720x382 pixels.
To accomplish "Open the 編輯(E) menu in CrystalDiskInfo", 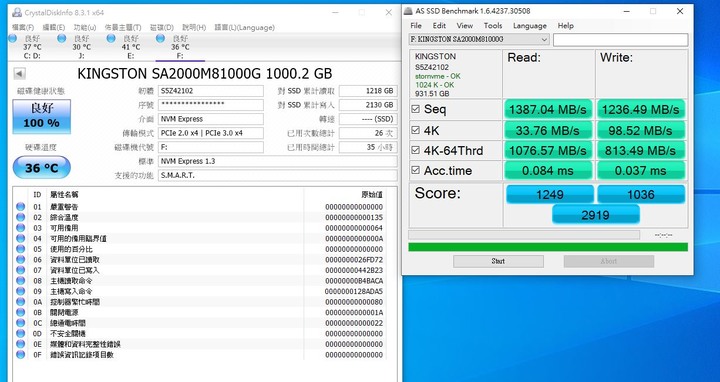I will coord(54,28).
